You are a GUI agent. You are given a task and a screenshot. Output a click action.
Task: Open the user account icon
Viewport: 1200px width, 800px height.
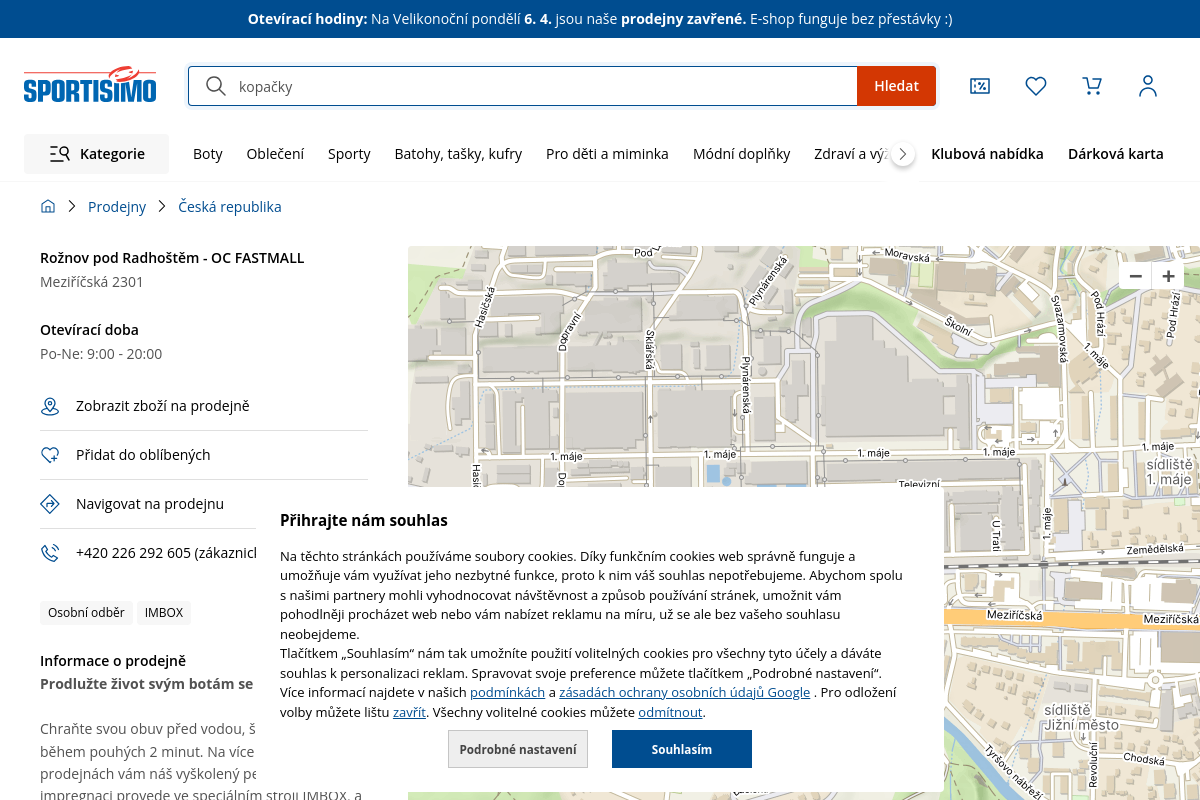[x=1148, y=86]
